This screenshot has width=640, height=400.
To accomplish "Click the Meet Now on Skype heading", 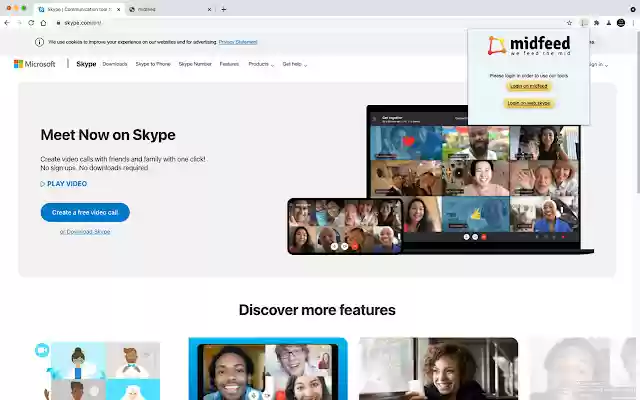I will (108, 135).
